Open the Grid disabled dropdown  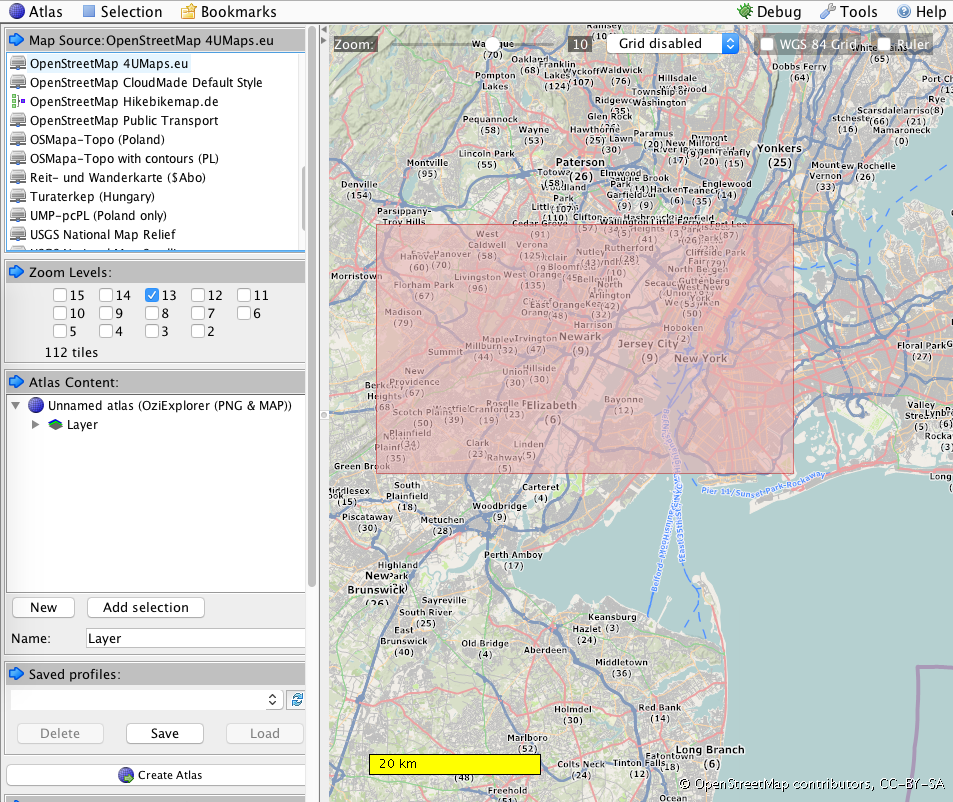(673, 43)
